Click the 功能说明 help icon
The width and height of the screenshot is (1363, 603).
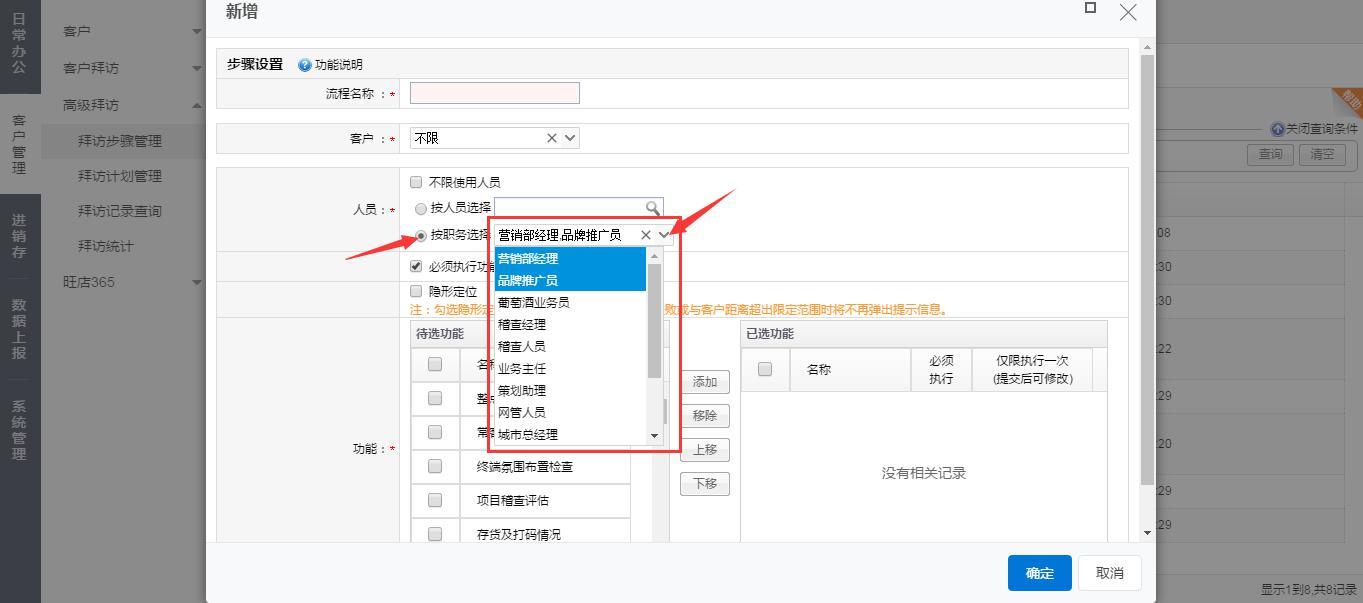point(305,65)
